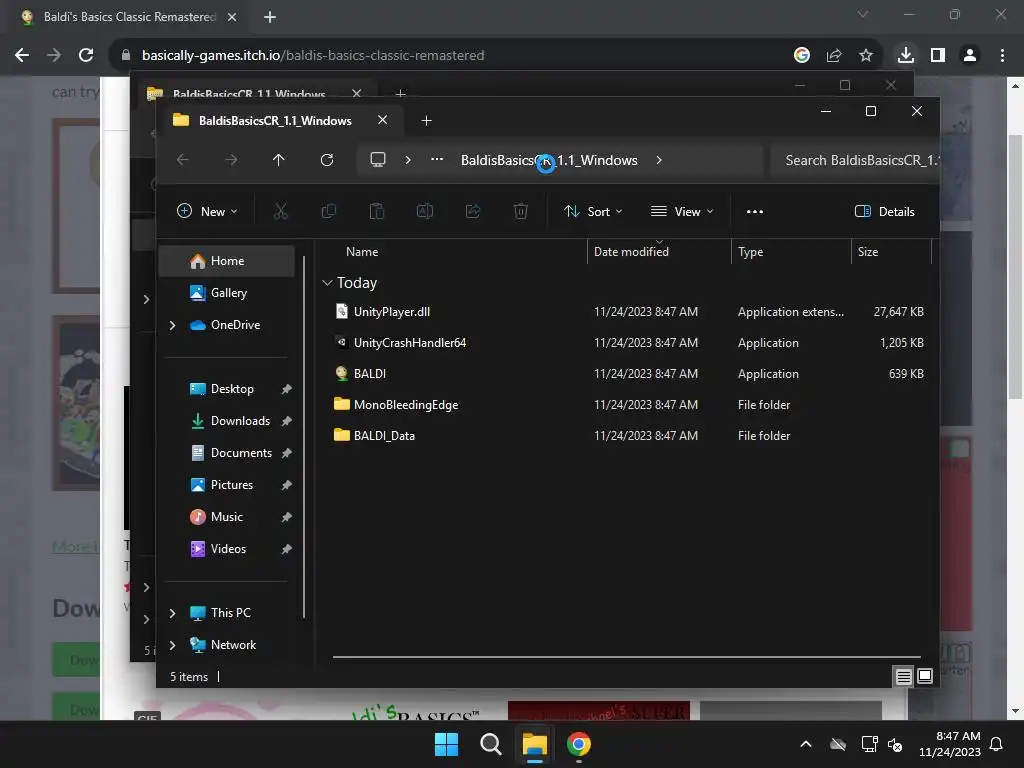Image resolution: width=1024 pixels, height=768 pixels.
Task: Open hidden breadcrumb ellipsis in address bar
Action: point(437,160)
